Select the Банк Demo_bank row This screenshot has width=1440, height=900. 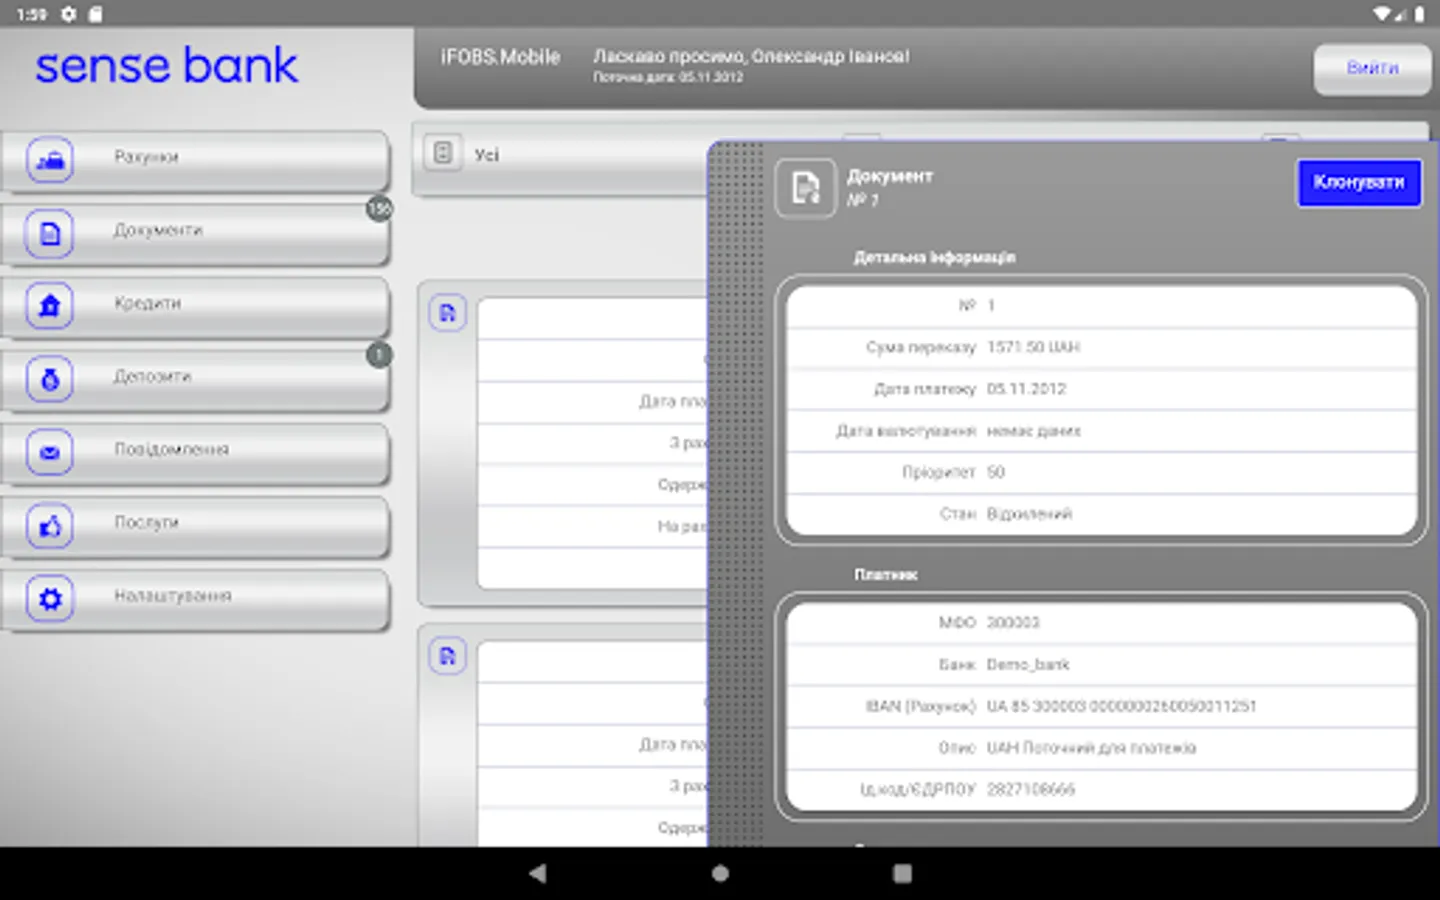click(1101, 664)
